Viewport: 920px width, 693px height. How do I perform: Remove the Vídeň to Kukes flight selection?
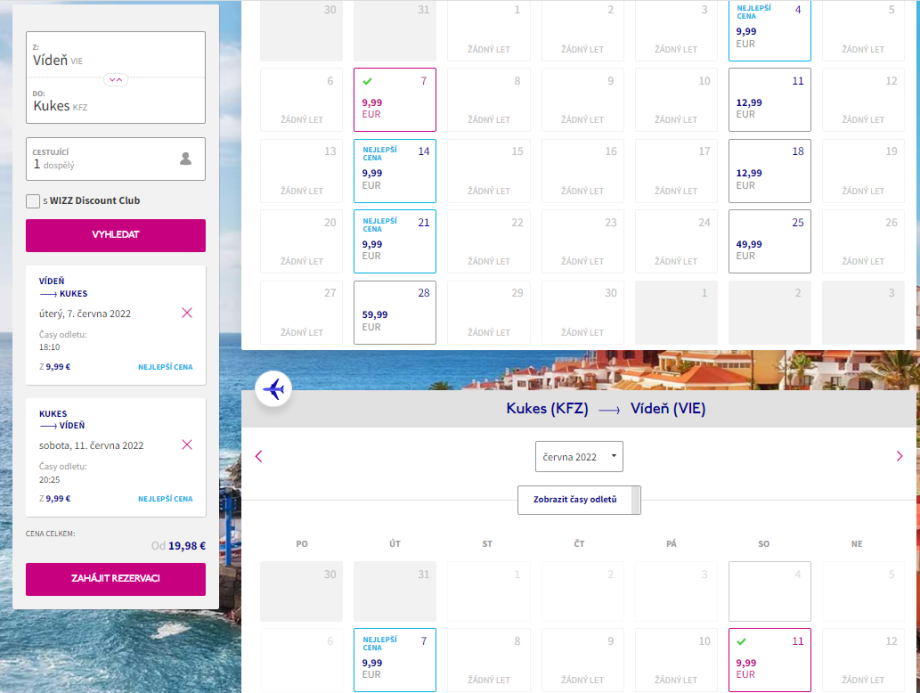pos(187,313)
